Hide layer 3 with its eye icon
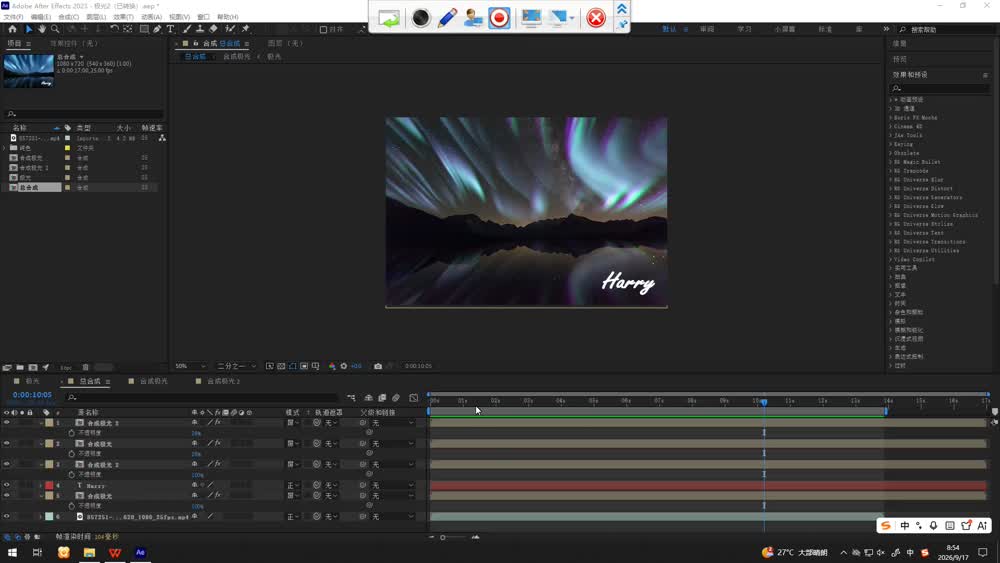Viewport: 1000px width, 563px height. coord(6,464)
